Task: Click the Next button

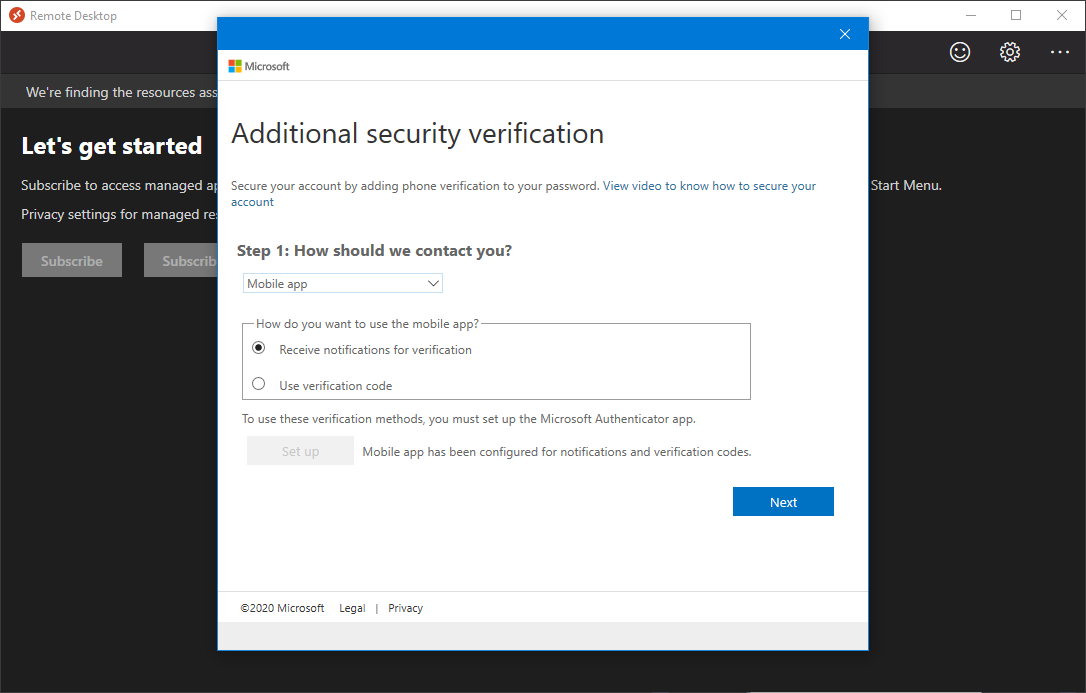Action: click(783, 502)
